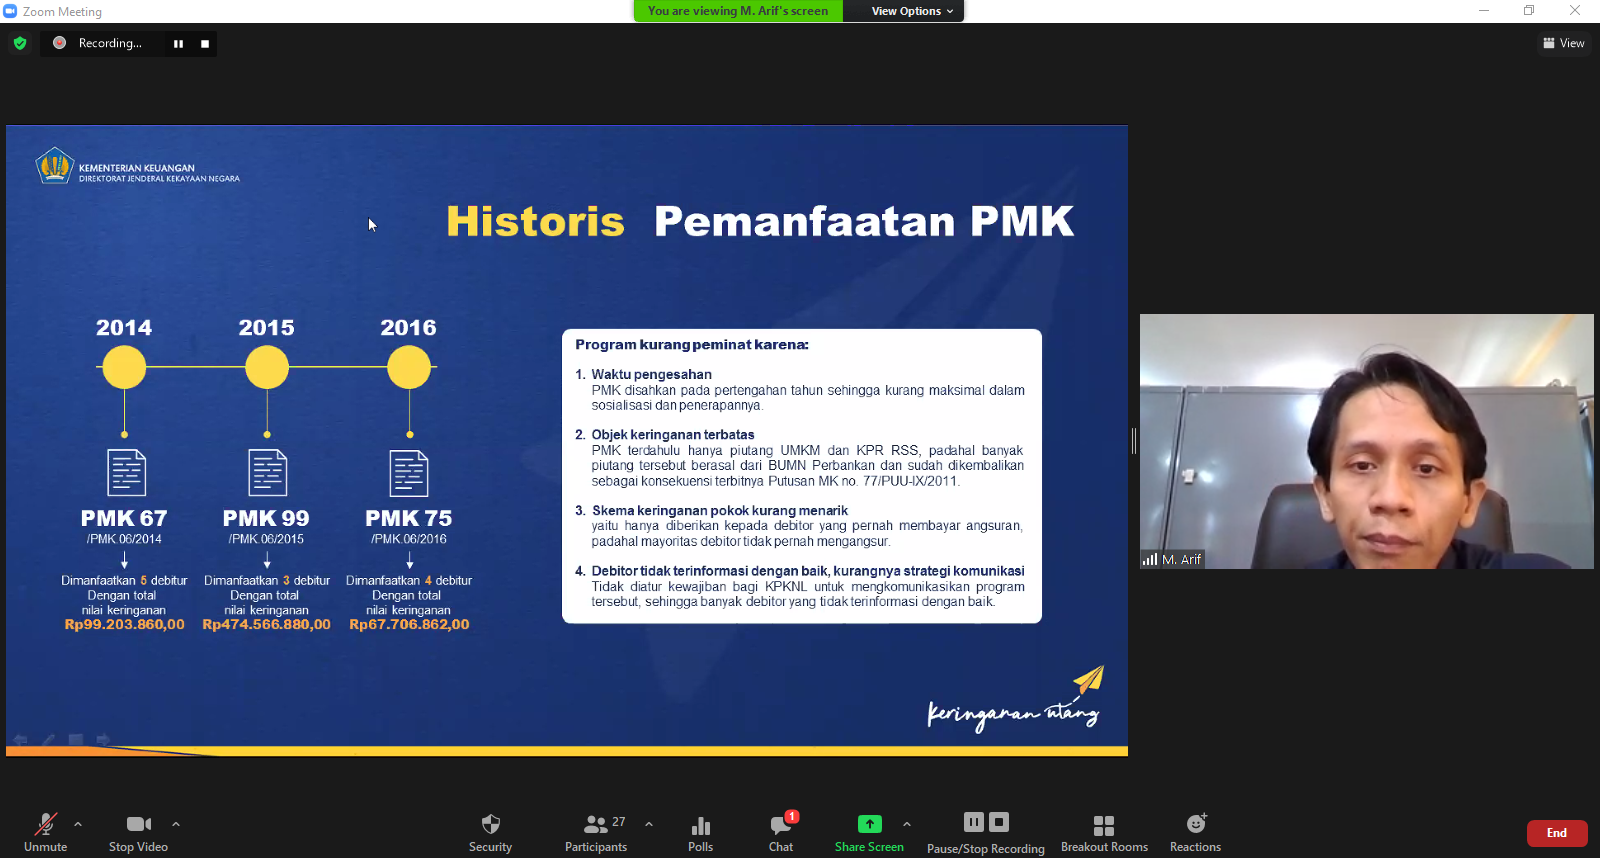The width and height of the screenshot is (1600, 858).
Task: Stop the video camera
Action: (138, 831)
